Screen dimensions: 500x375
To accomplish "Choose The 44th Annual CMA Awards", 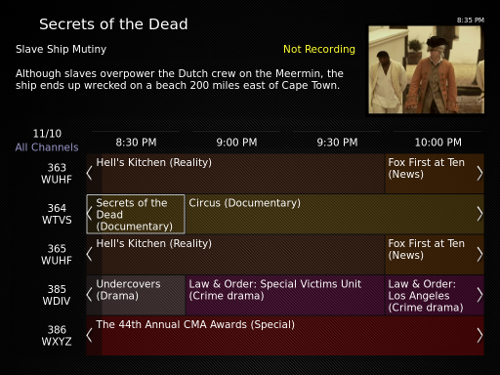I will (x=285, y=335).
